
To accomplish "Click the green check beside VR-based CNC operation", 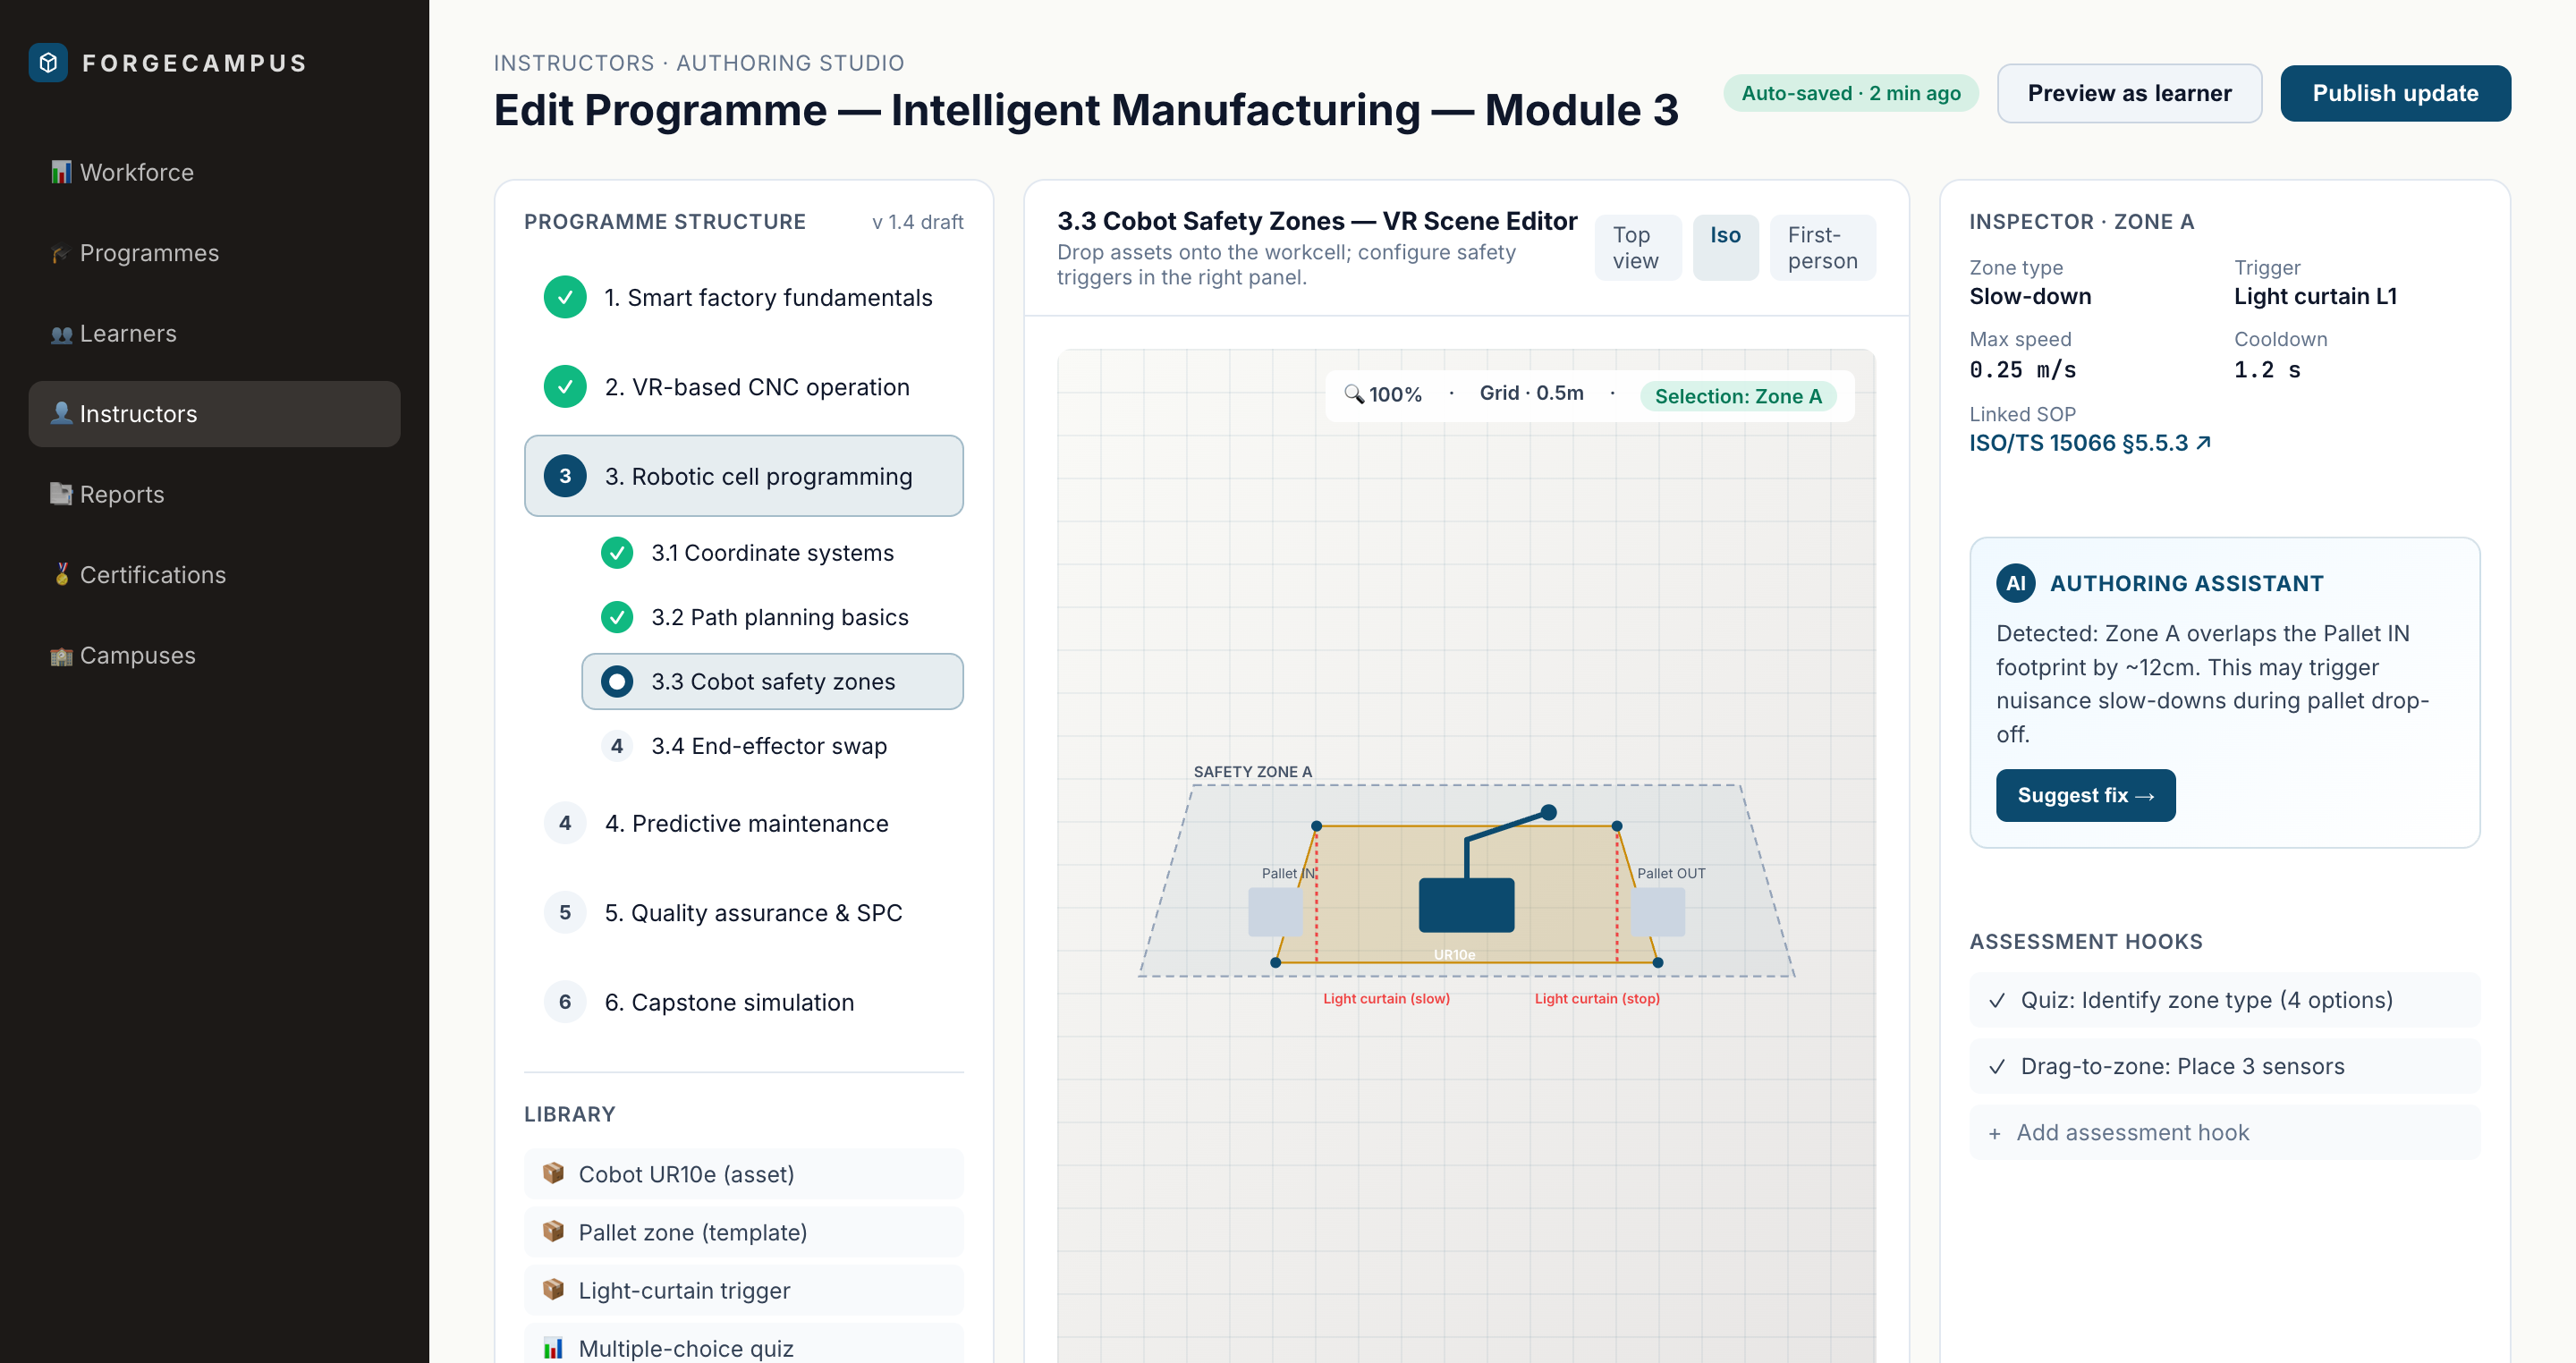I will tap(565, 387).
